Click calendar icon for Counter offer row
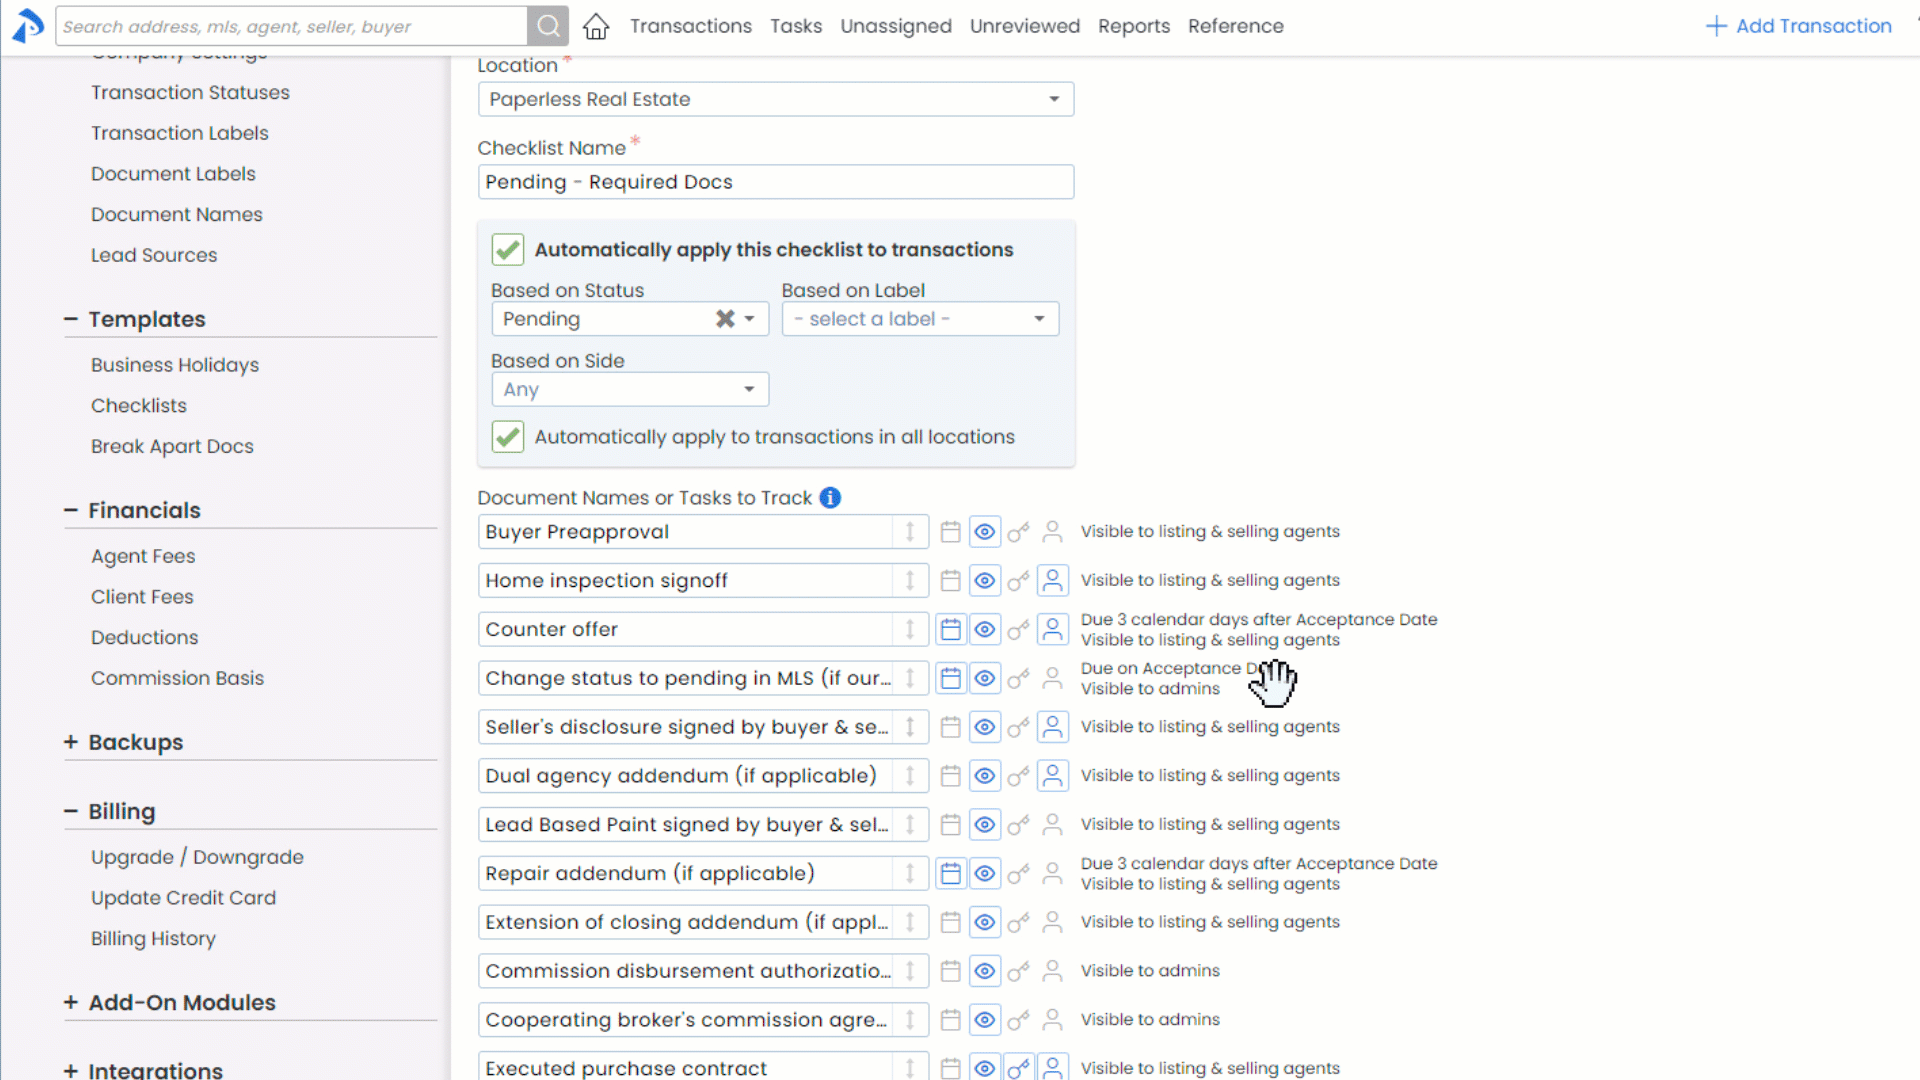The height and width of the screenshot is (1080, 1920). coord(950,629)
